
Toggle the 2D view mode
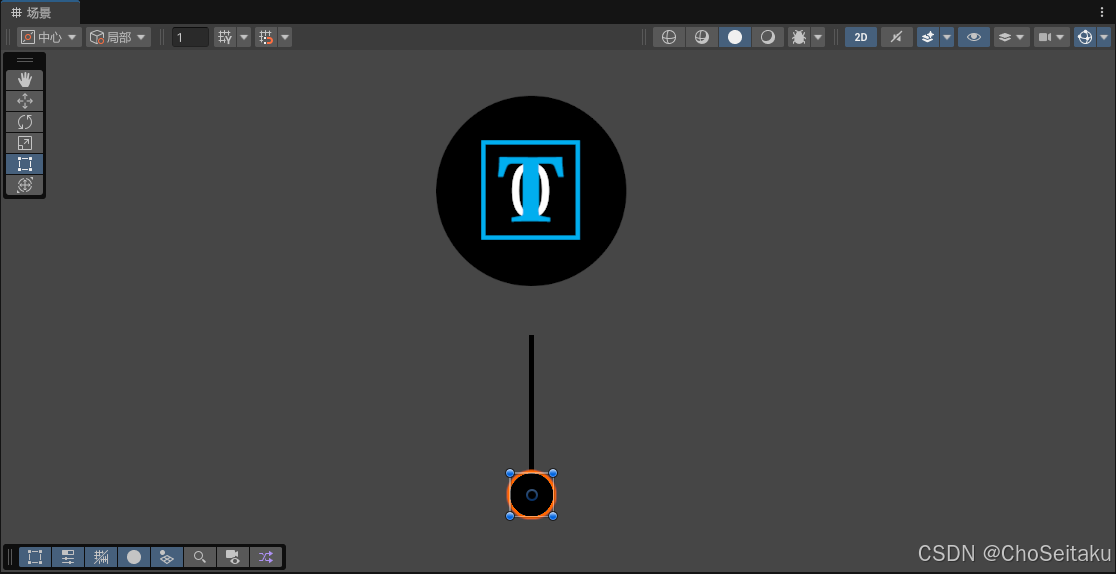pos(860,37)
